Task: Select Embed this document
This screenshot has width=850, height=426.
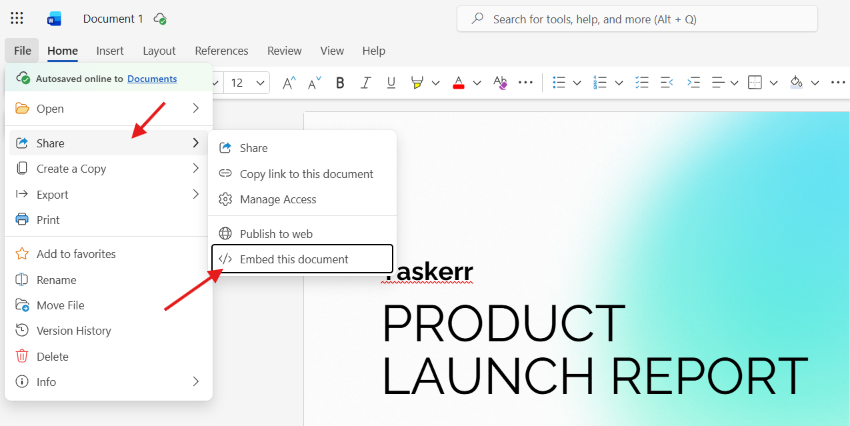Action: pyautogui.click(x=302, y=259)
